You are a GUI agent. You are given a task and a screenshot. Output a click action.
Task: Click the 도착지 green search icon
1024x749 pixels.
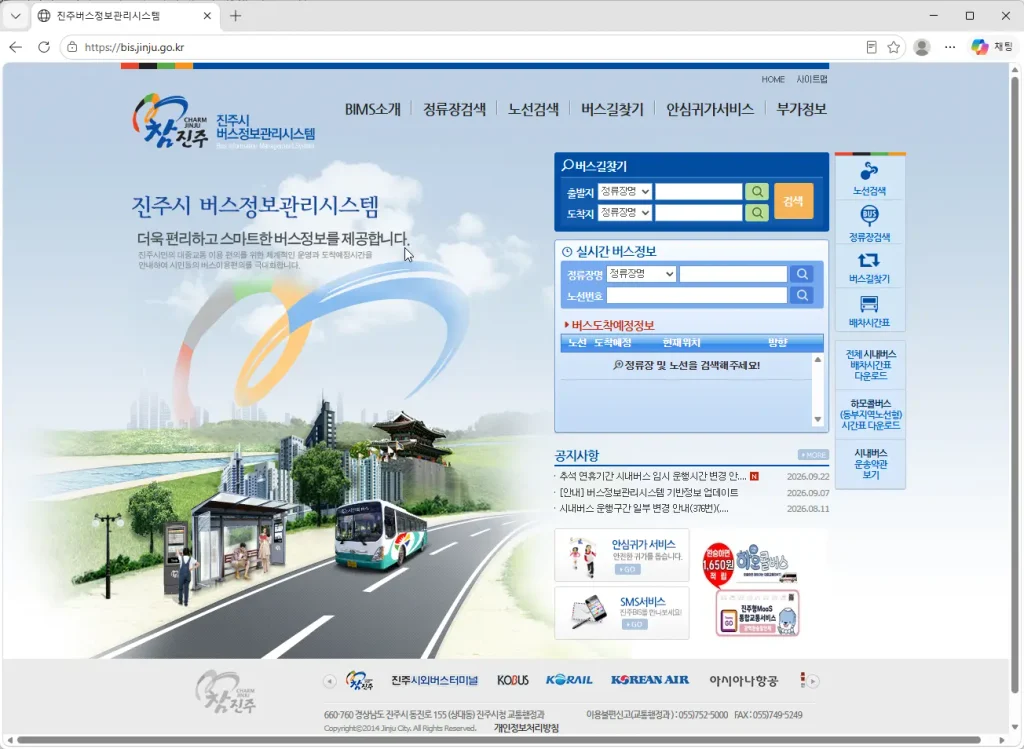point(757,213)
